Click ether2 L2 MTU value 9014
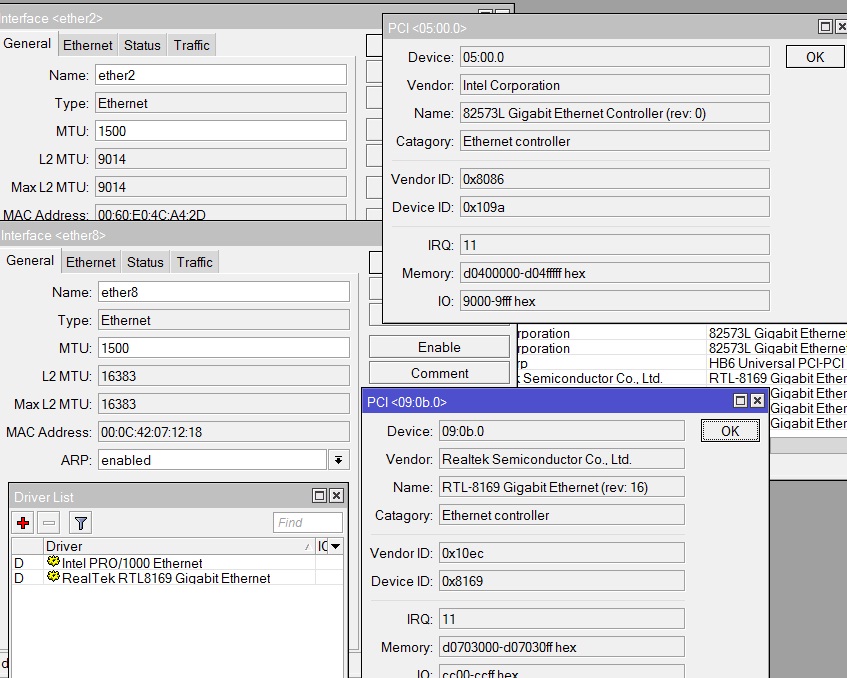The image size is (847, 678). click(221, 159)
